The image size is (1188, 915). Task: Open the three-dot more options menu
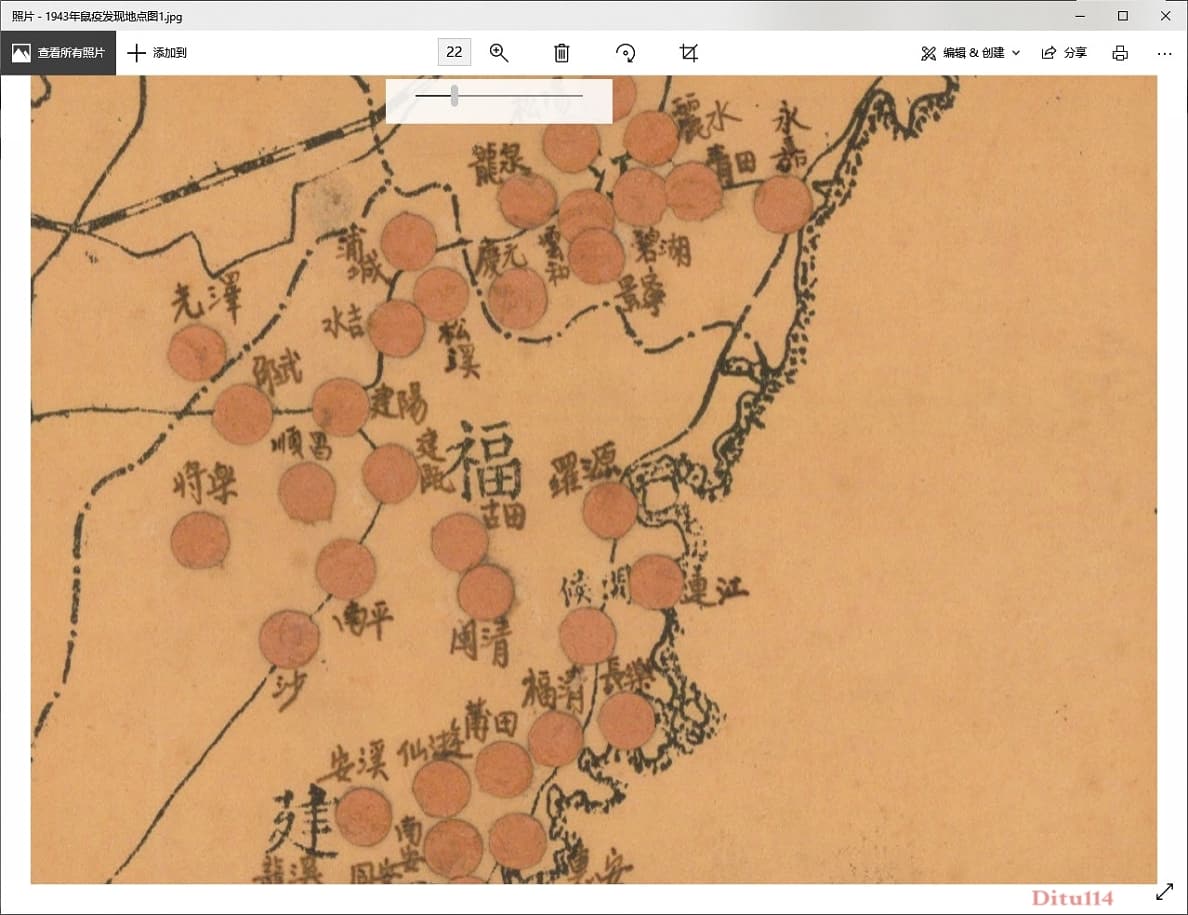click(1165, 53)
